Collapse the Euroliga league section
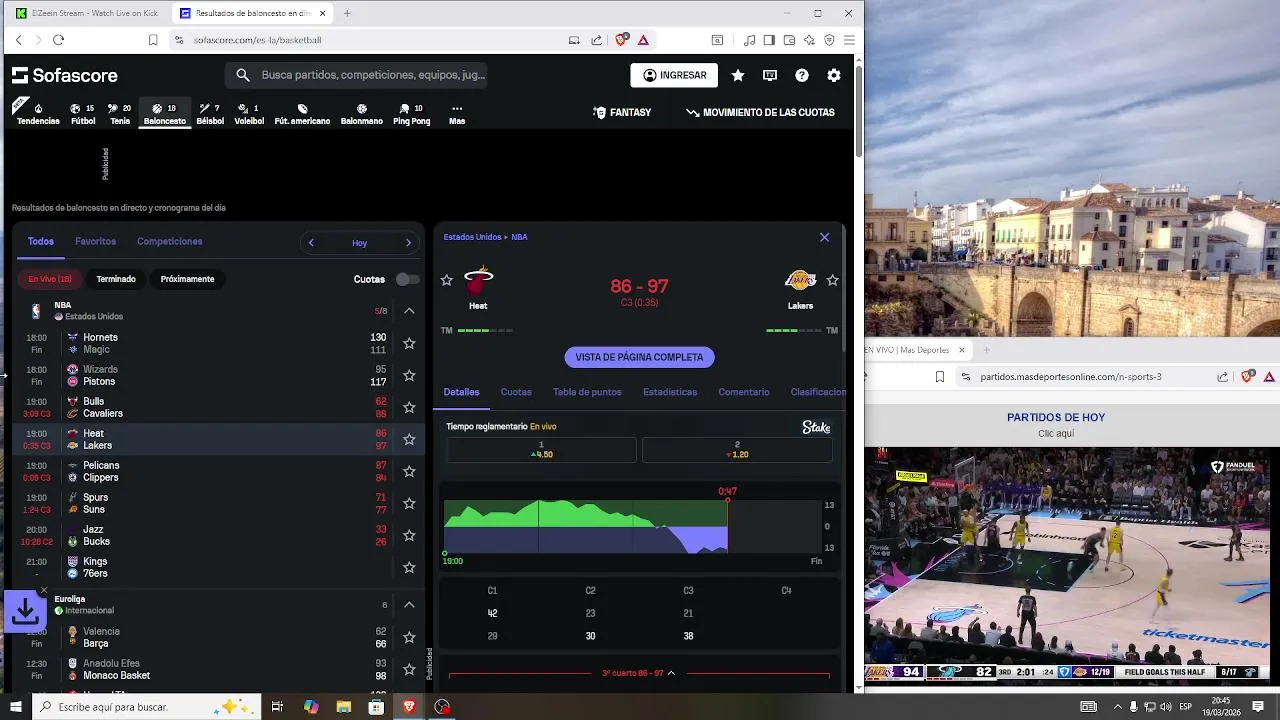The image size is (1280, 720). point(409,605)
